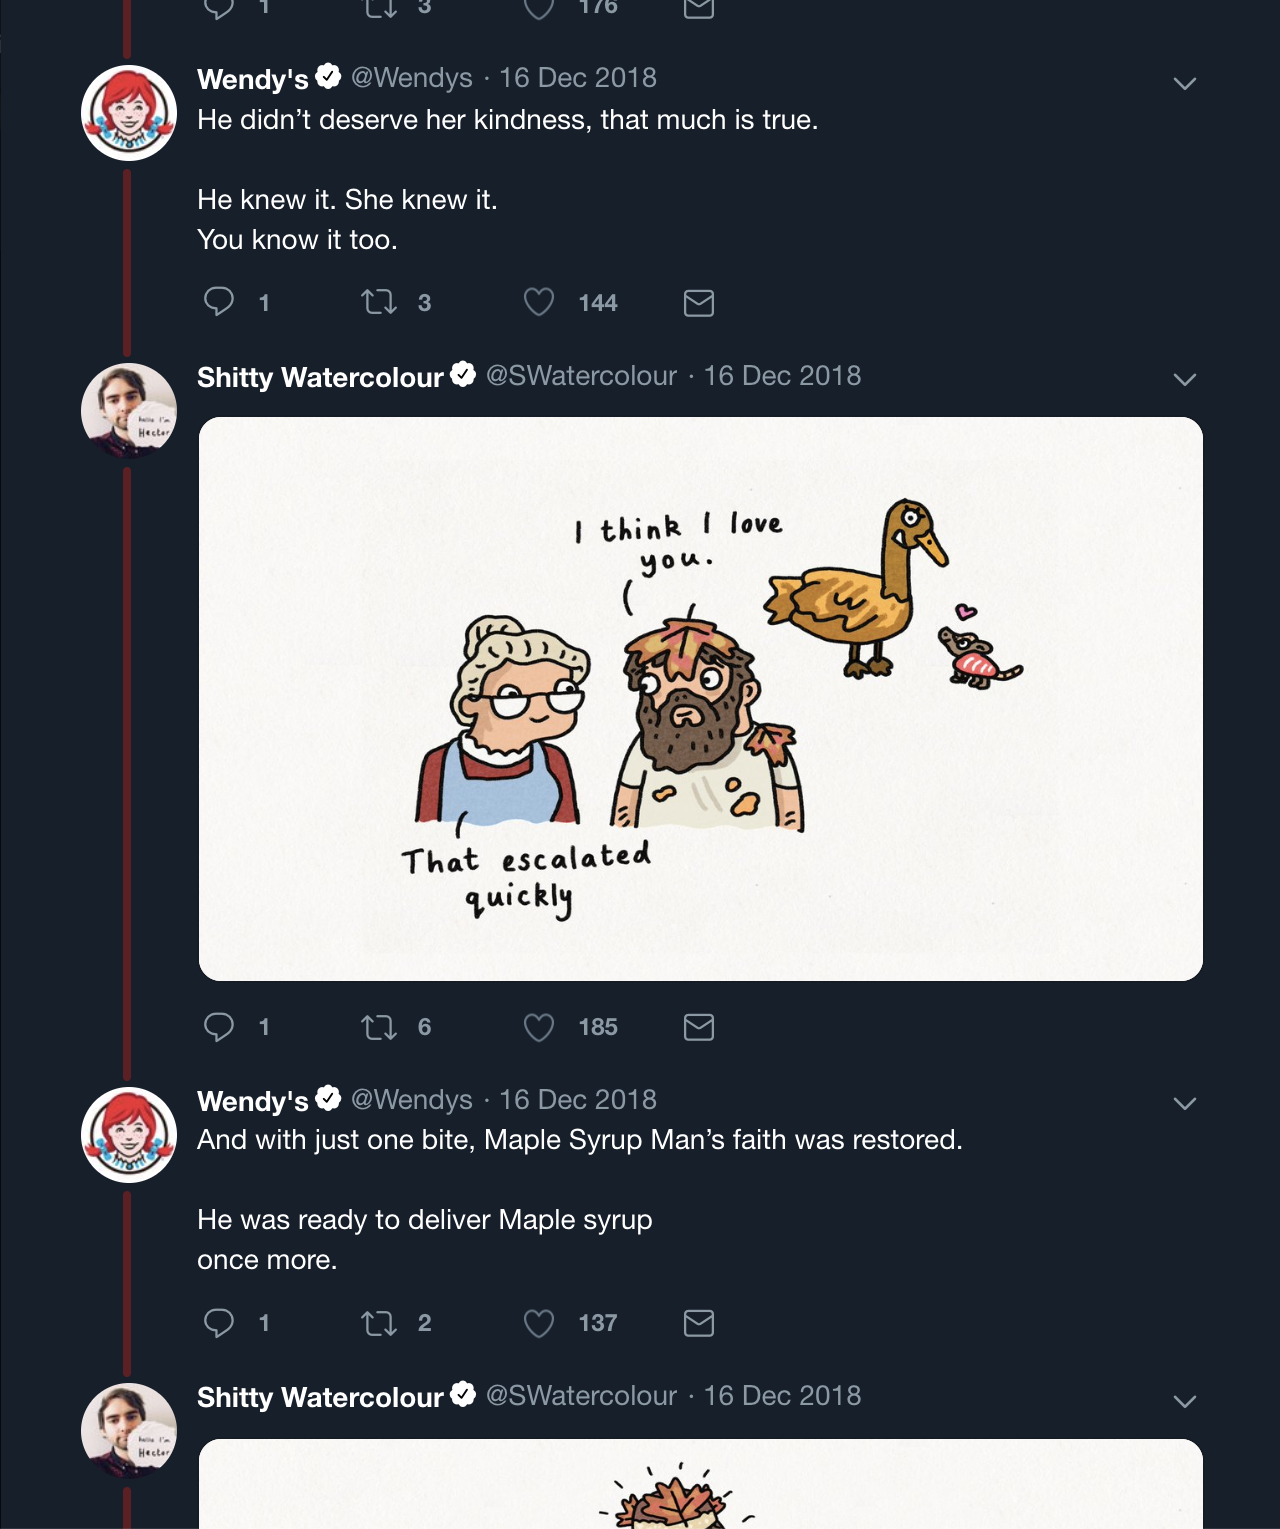Click Wendy's avatar beside 'faith was restored'

pyautogui.click(x=129, y=1135)
